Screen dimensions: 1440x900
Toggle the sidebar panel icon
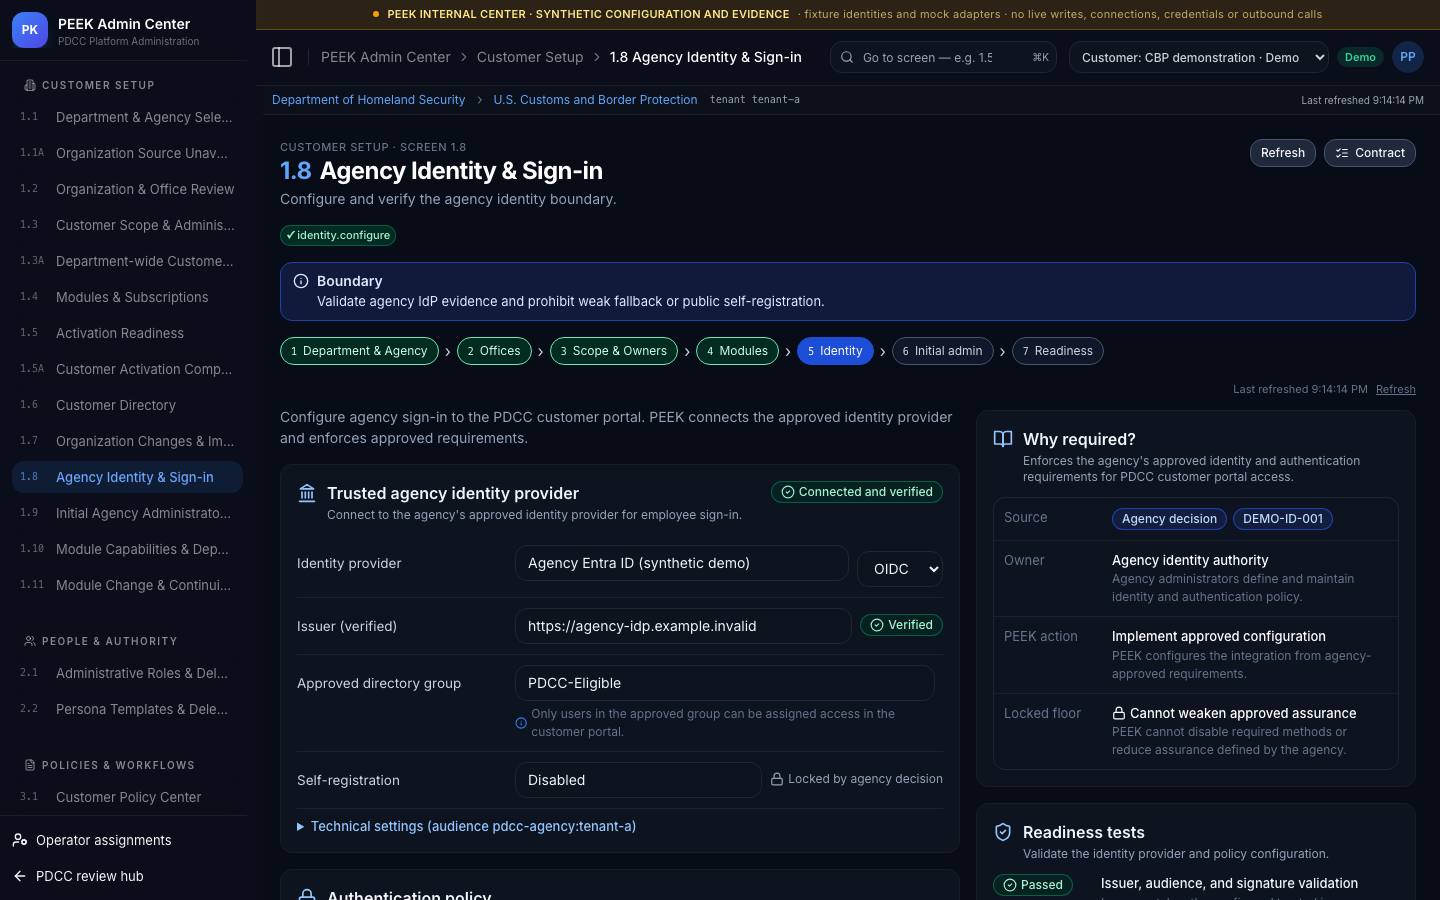click(x=282, y=57)
